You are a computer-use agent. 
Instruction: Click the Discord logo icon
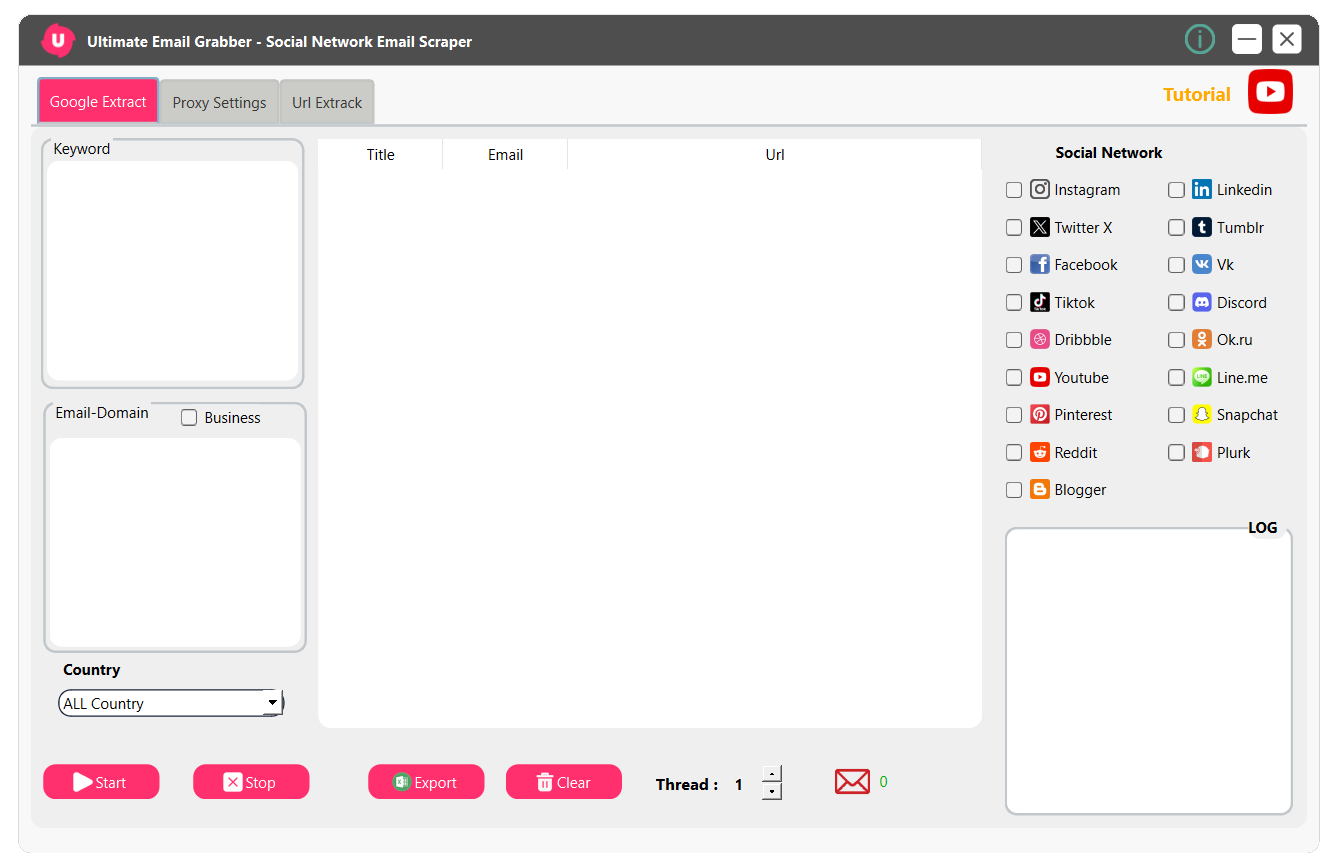(x=1202, y=302)
